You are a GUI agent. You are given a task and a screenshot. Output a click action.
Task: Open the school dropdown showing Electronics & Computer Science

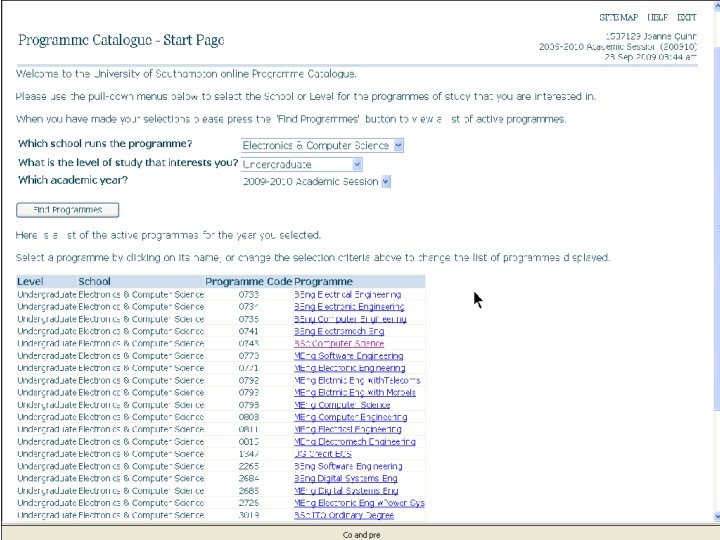coord(322,146)
